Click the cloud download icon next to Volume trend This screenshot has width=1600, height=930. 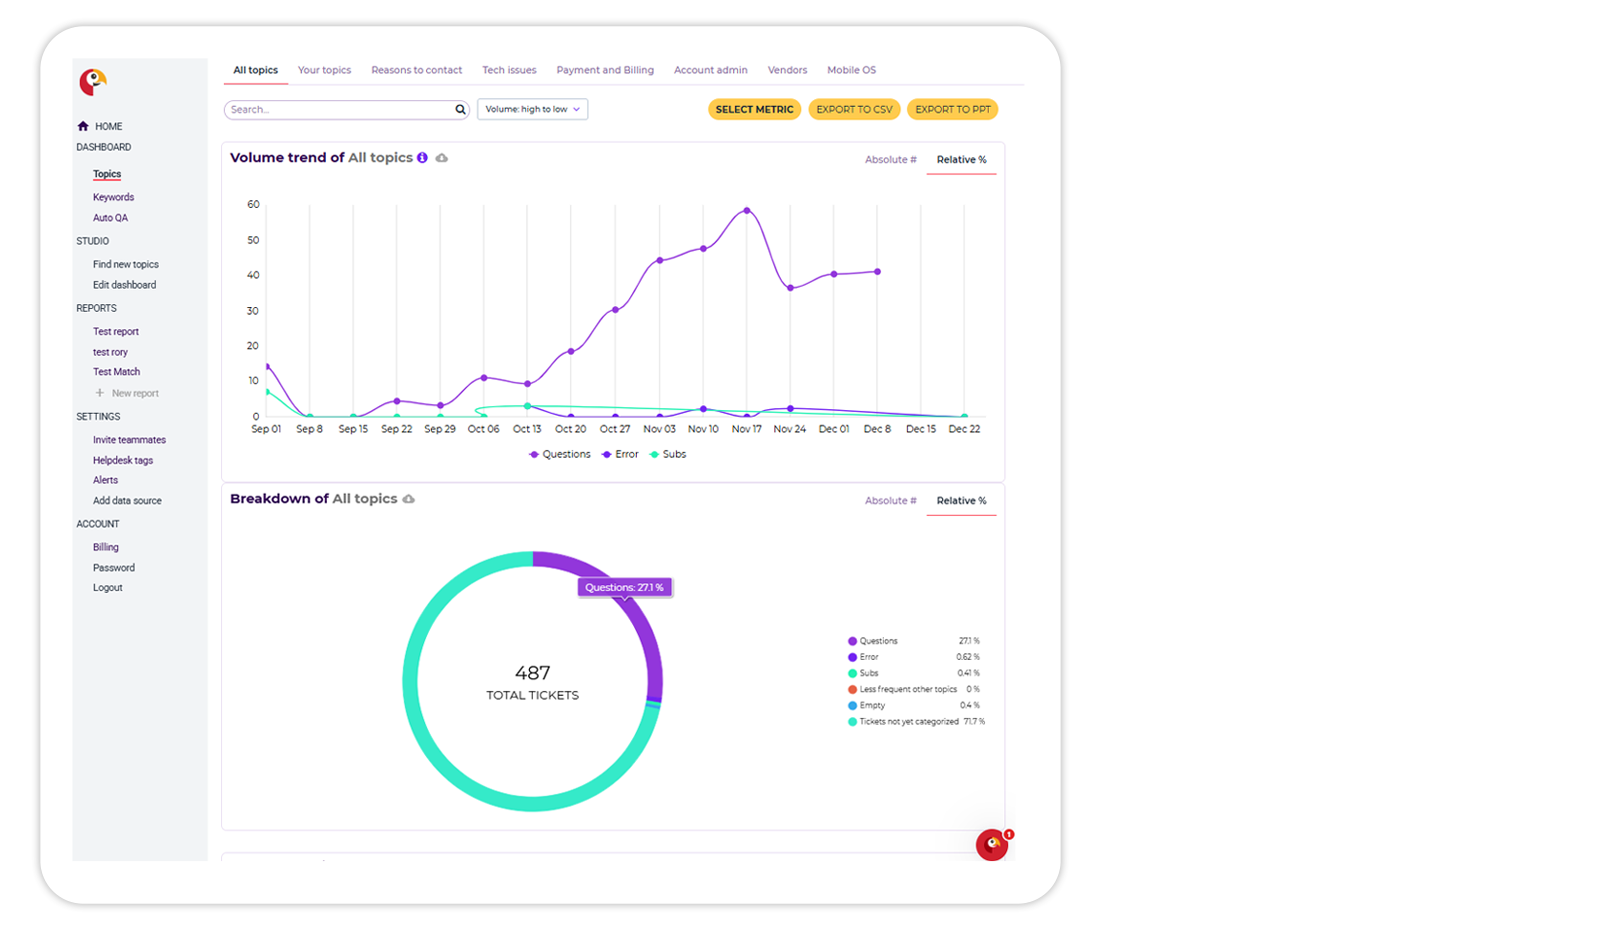[x=442, y=158]
